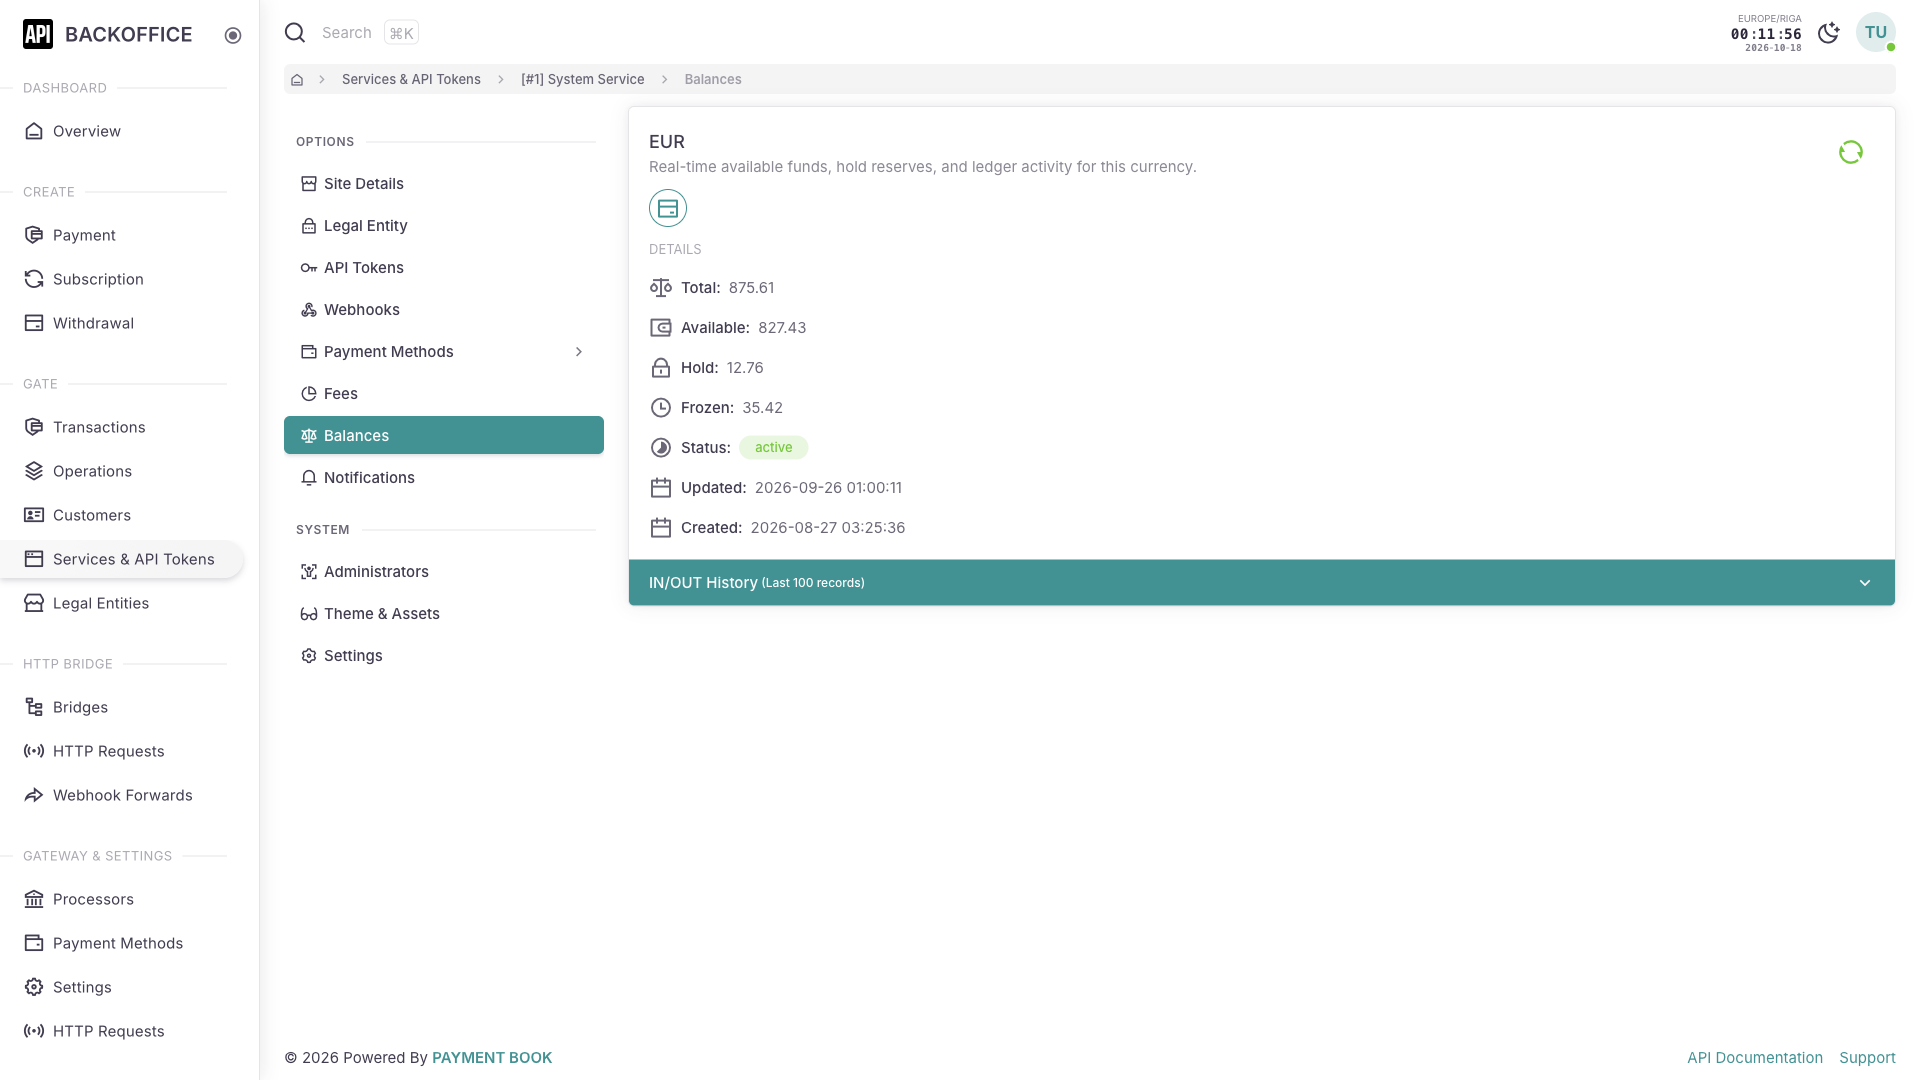
Task: Open Services & API Tokens in sidebar
Action: coord(122,559)
